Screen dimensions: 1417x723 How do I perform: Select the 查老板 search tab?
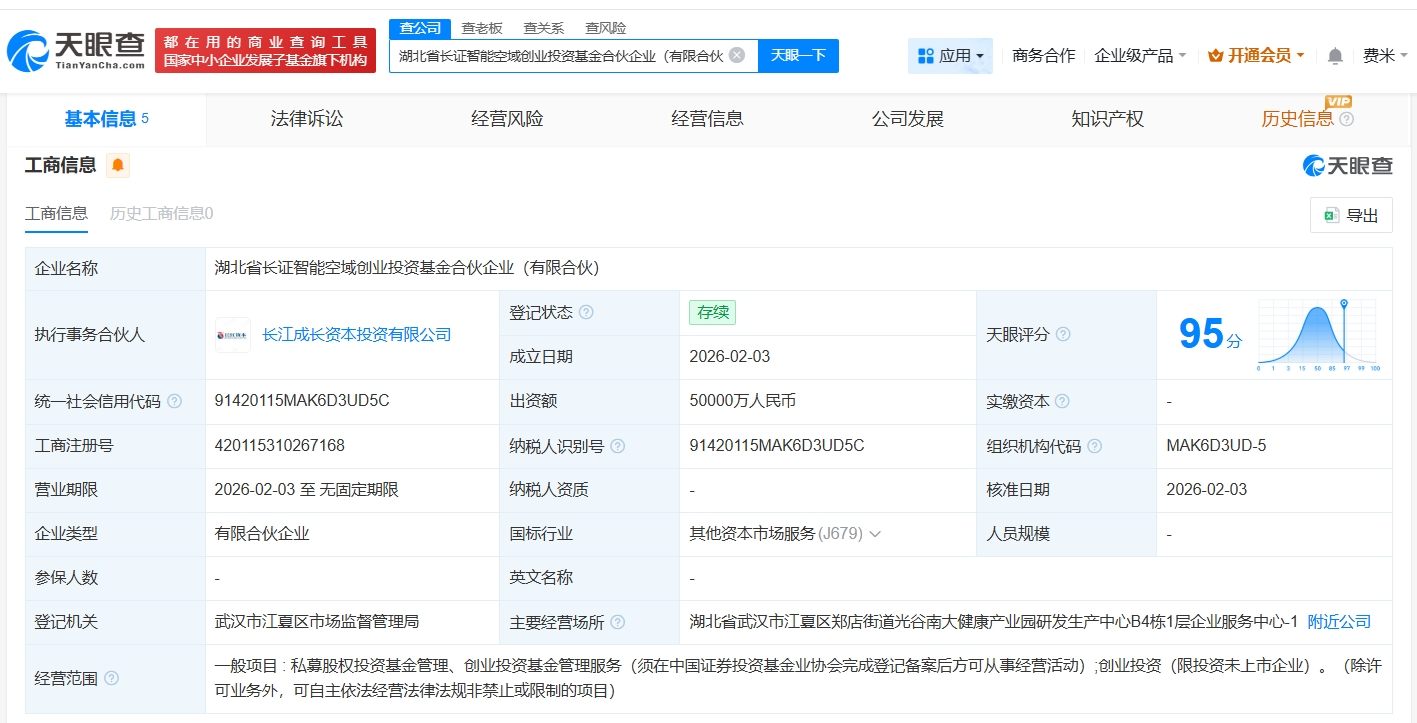tap(482, 28)
